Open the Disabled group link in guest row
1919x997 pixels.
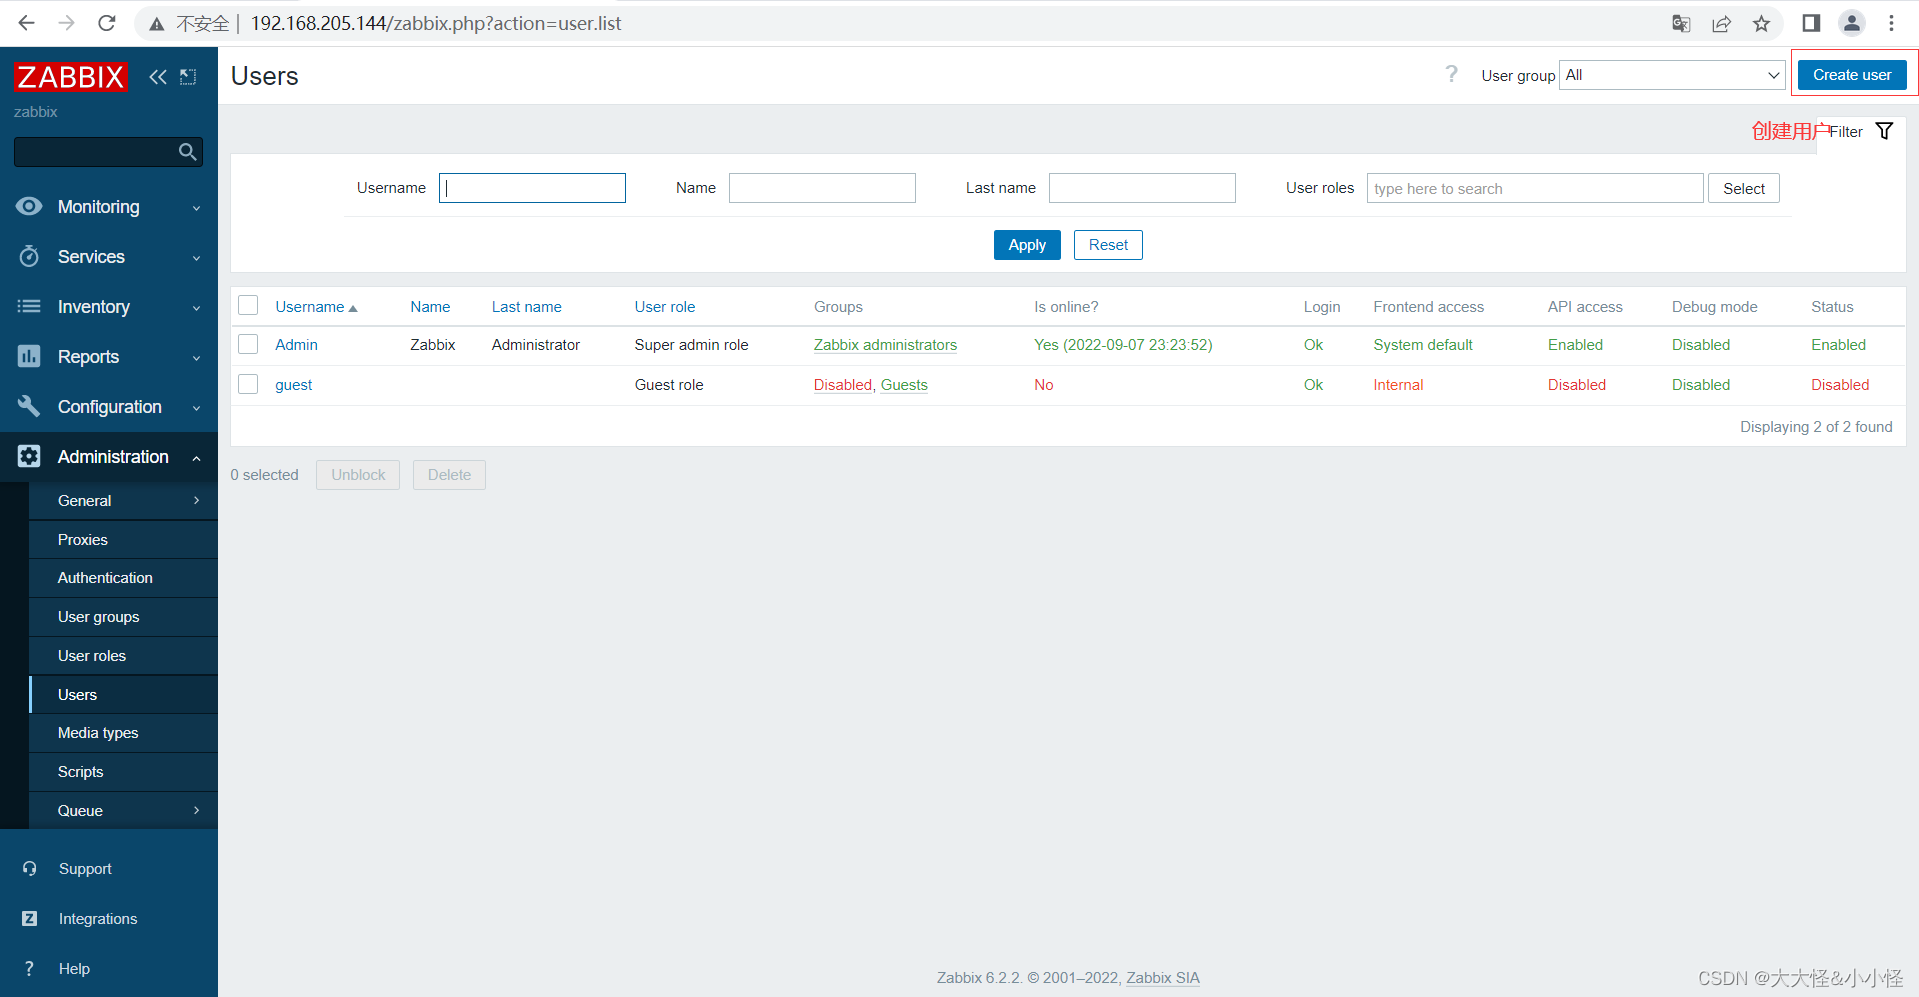coord(843,385)
